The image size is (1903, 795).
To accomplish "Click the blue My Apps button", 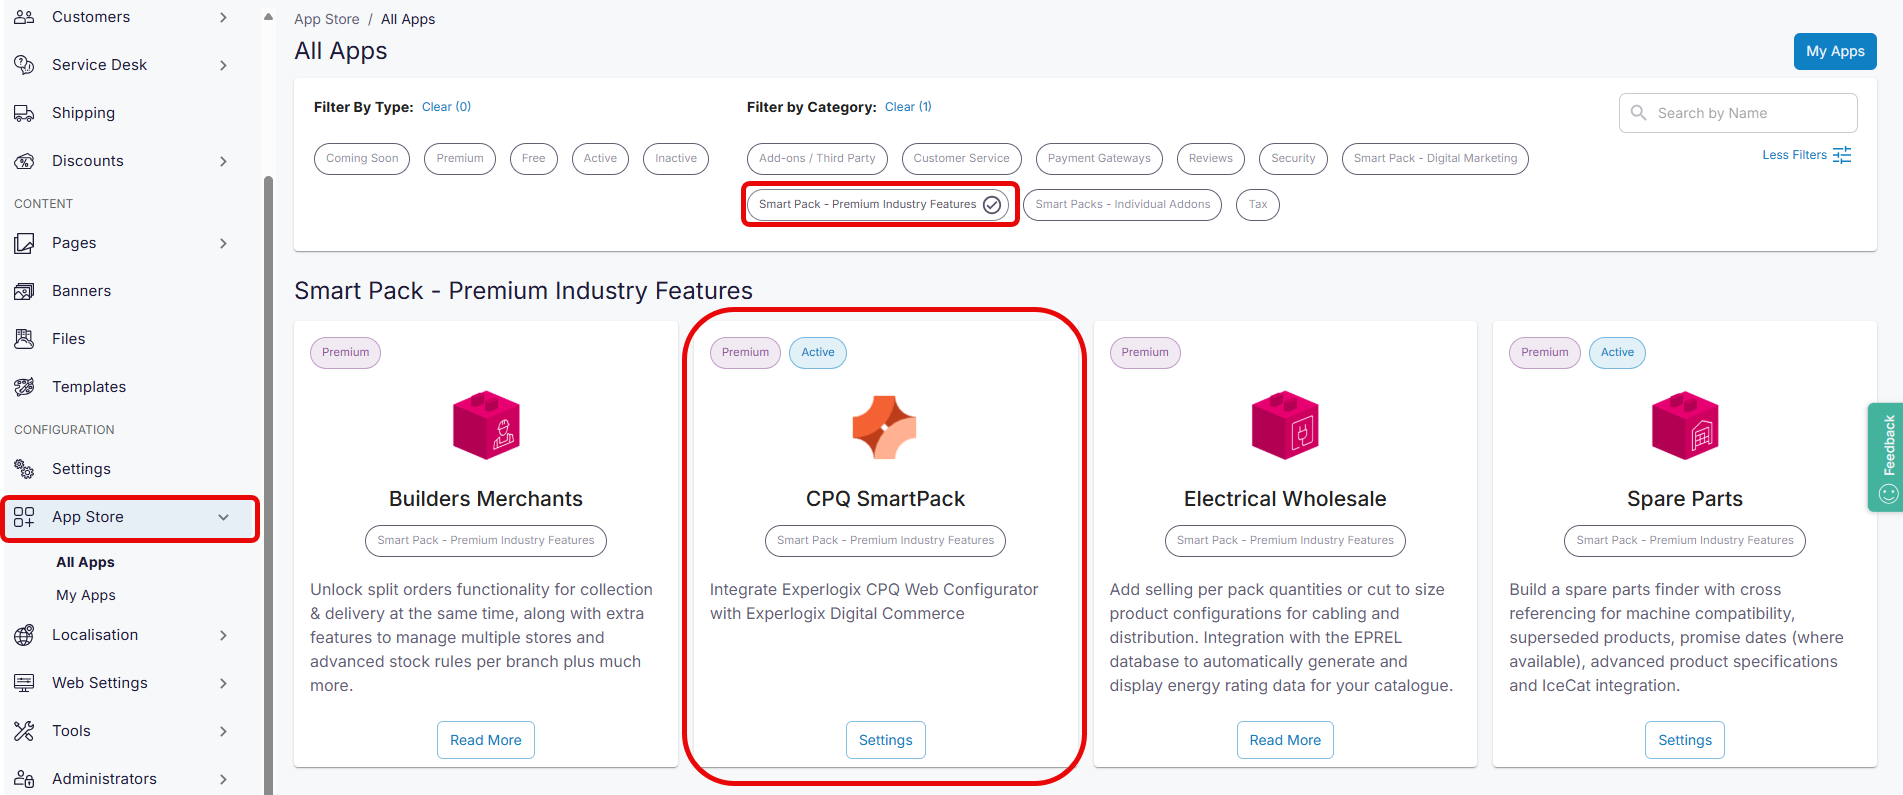I will 1835,51.
